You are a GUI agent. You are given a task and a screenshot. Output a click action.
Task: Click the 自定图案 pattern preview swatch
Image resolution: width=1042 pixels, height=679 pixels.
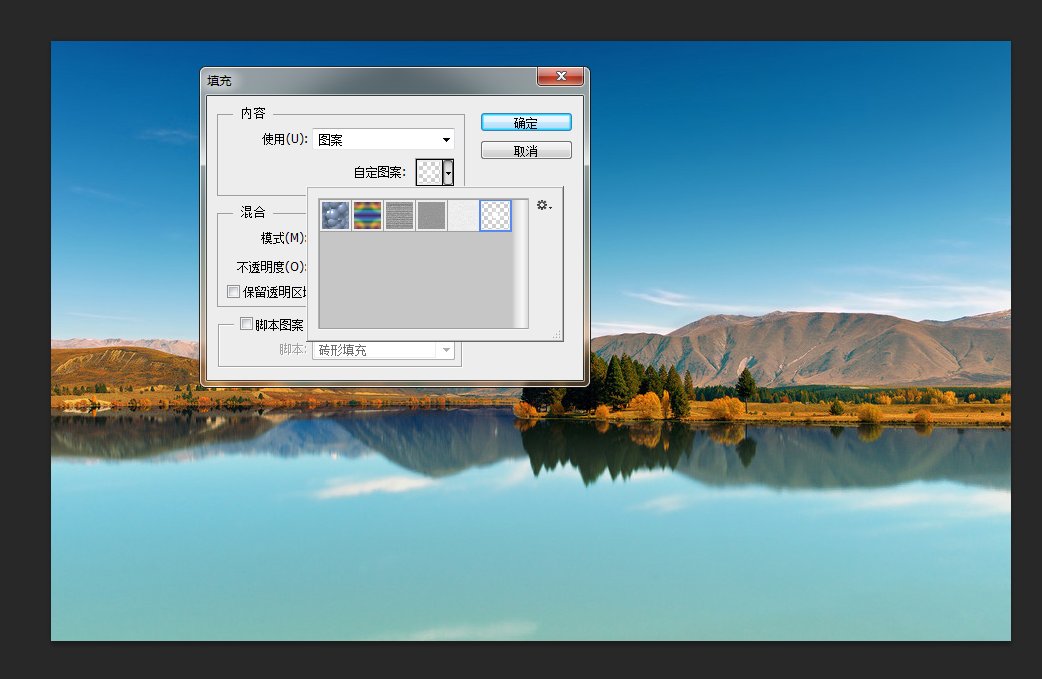click(x=429, y=172)
